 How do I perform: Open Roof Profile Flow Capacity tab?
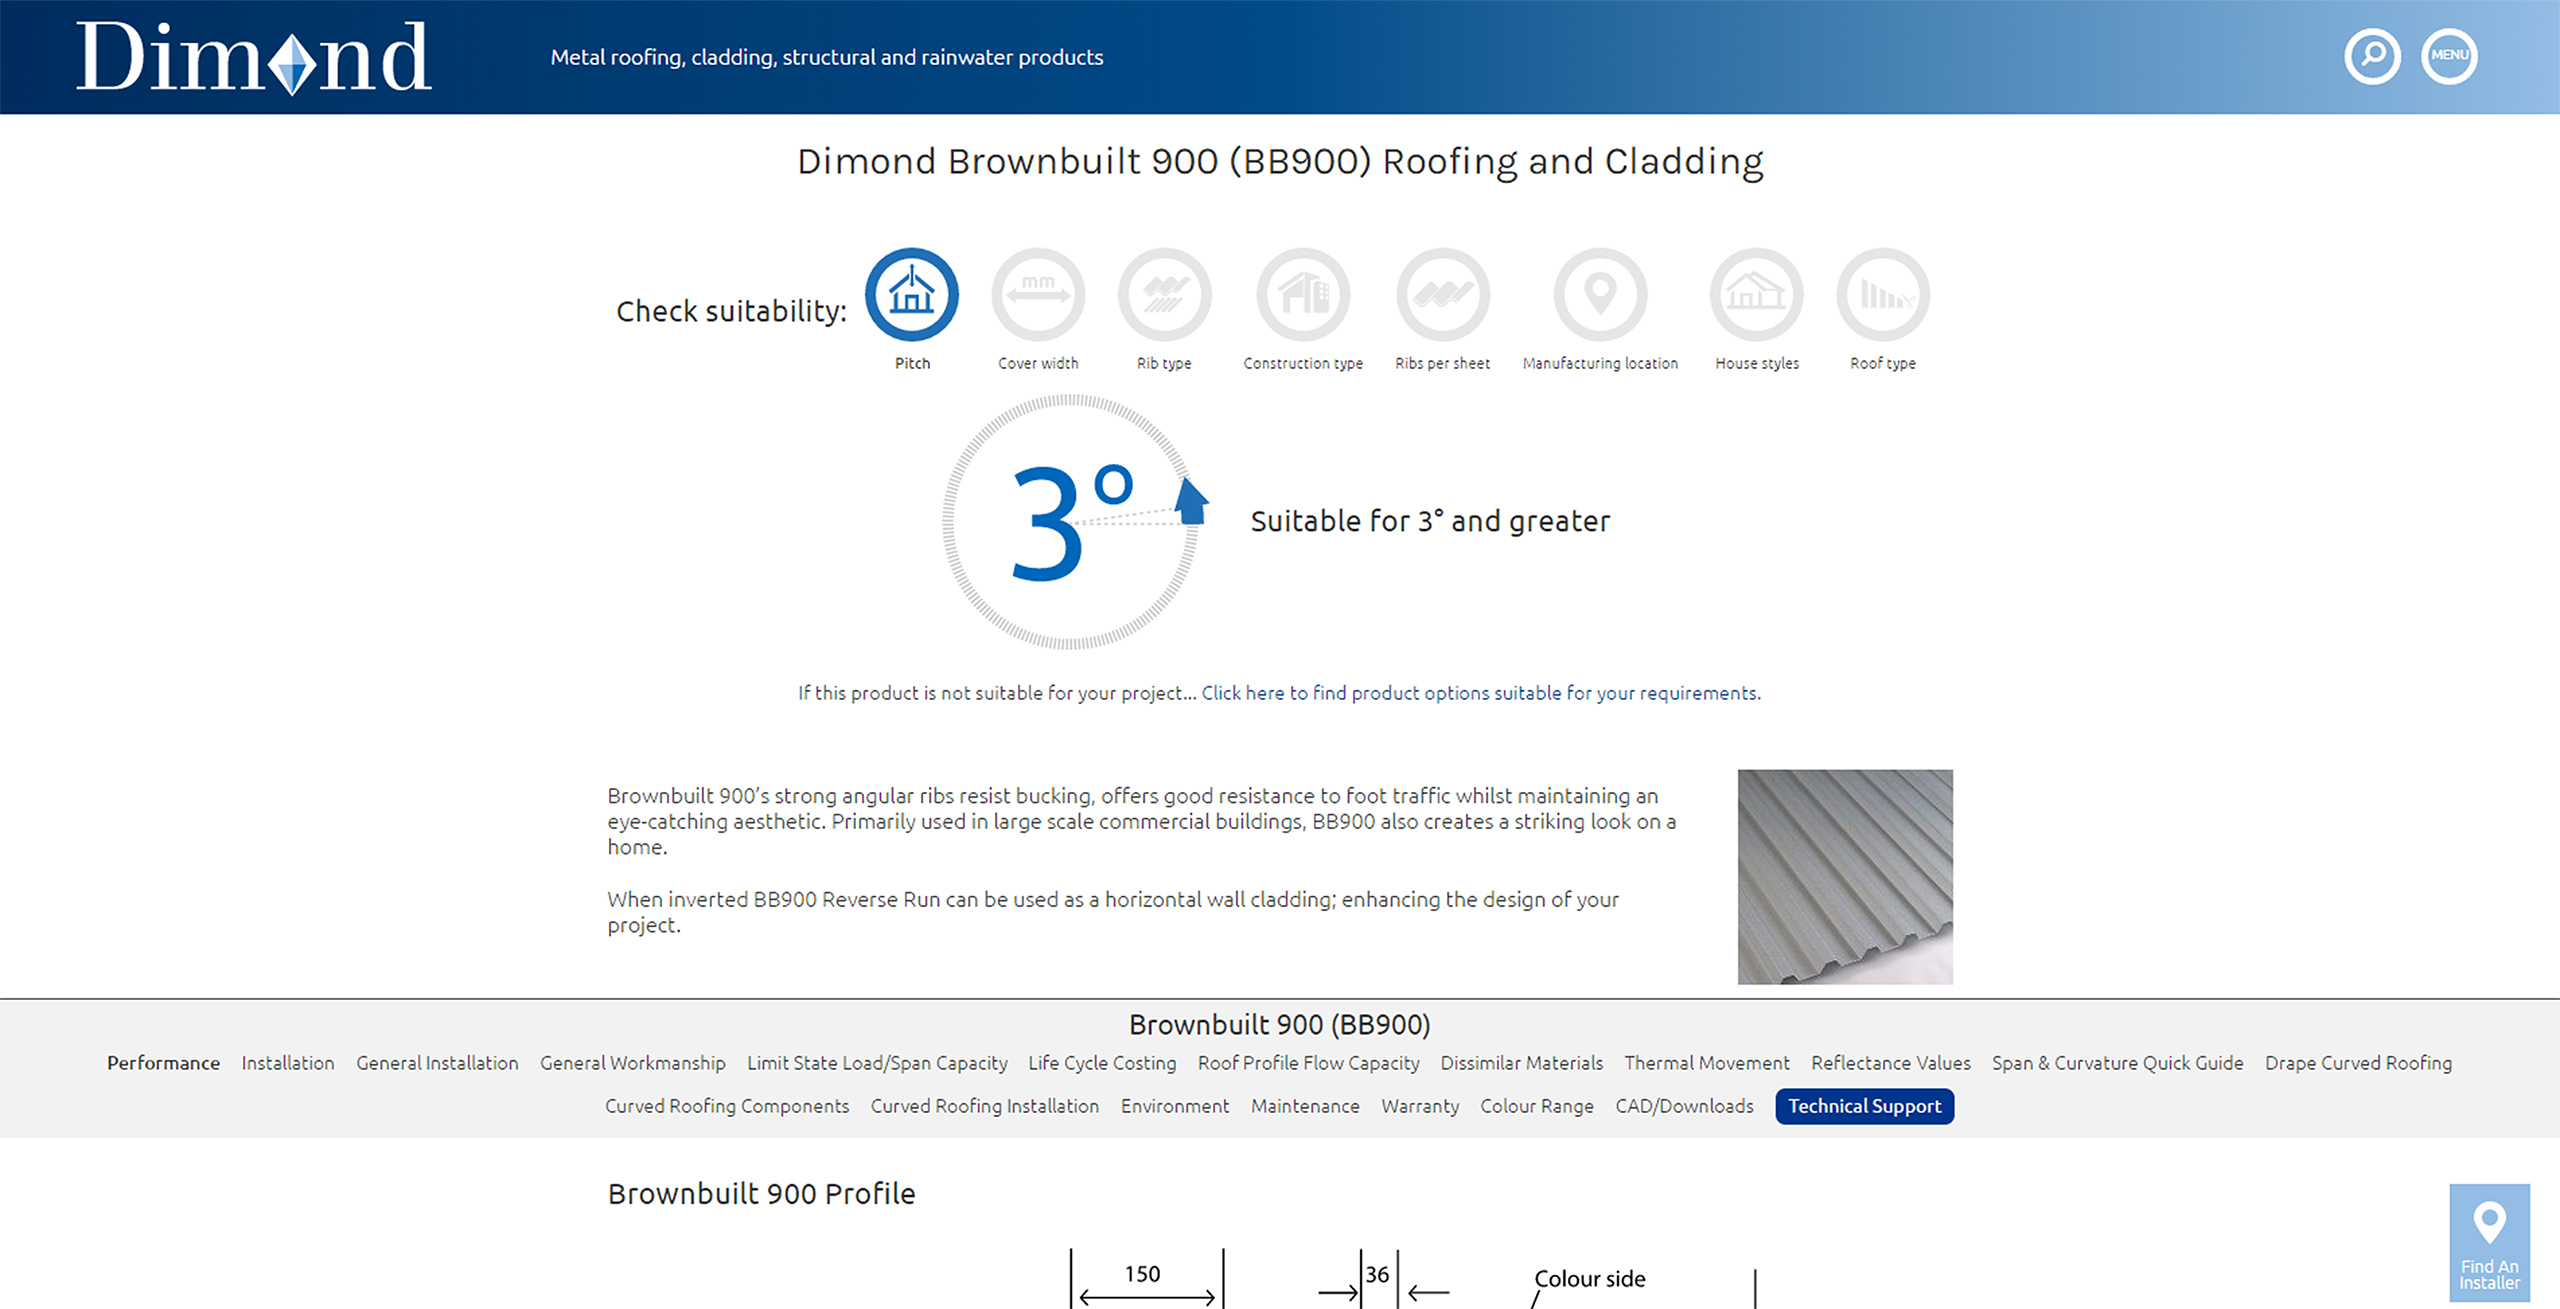tap(1308, 1063)
